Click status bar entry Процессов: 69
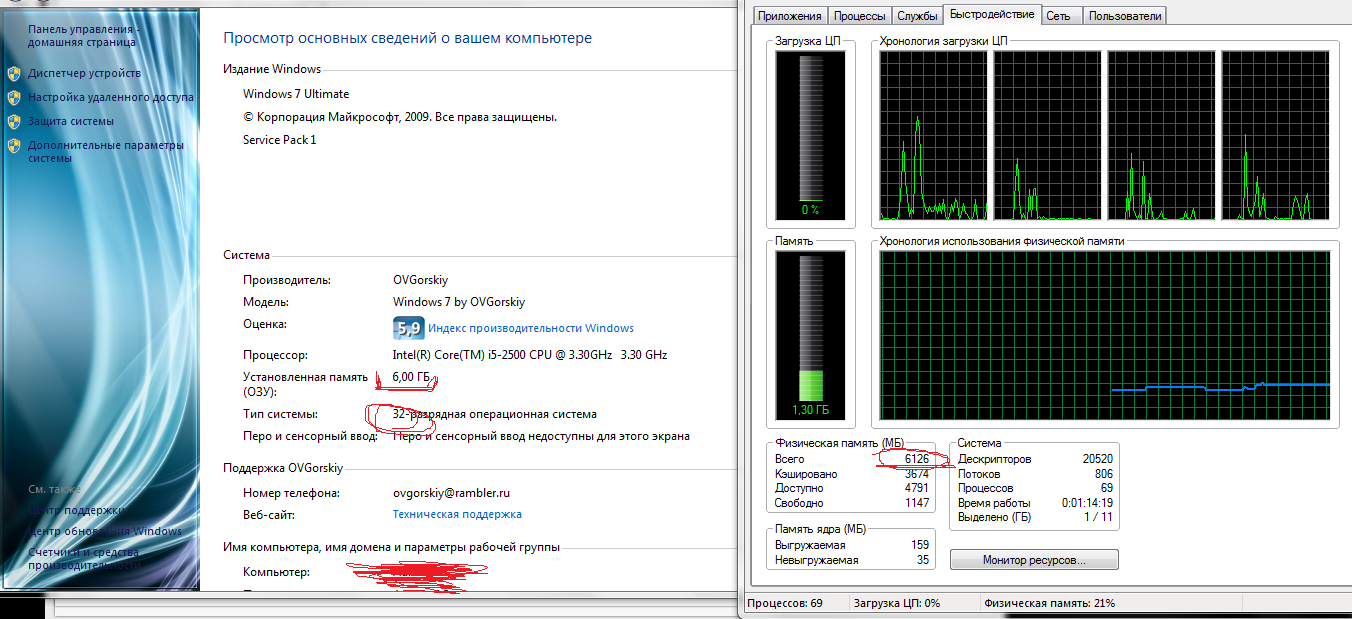The height and width of the screenshot is (619, 1352). 785,603
